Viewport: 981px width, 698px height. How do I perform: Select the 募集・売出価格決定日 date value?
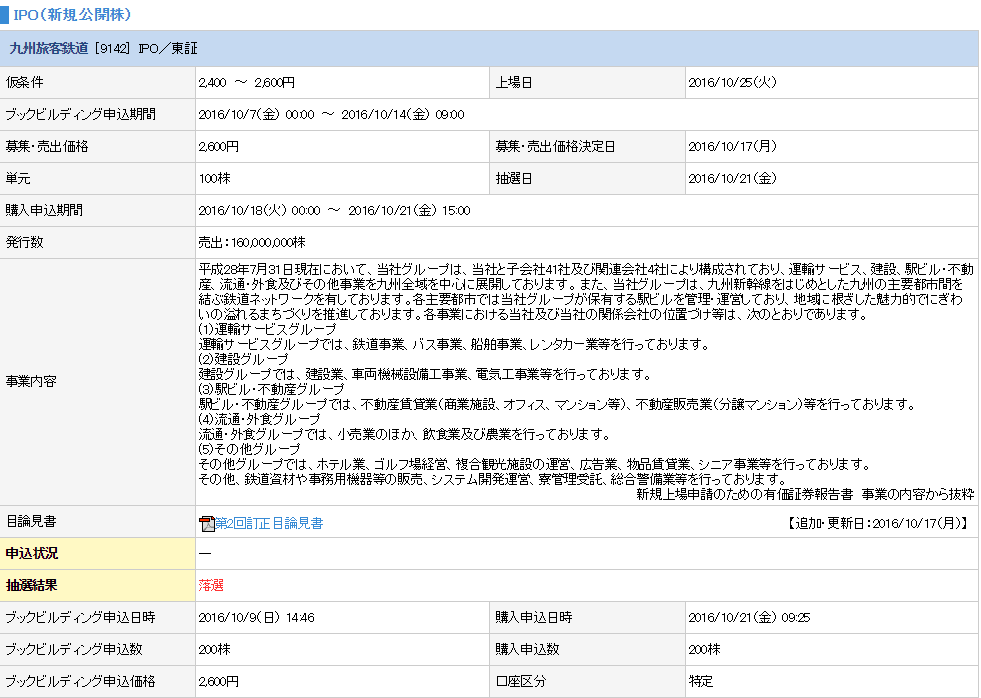pos(732,146)
